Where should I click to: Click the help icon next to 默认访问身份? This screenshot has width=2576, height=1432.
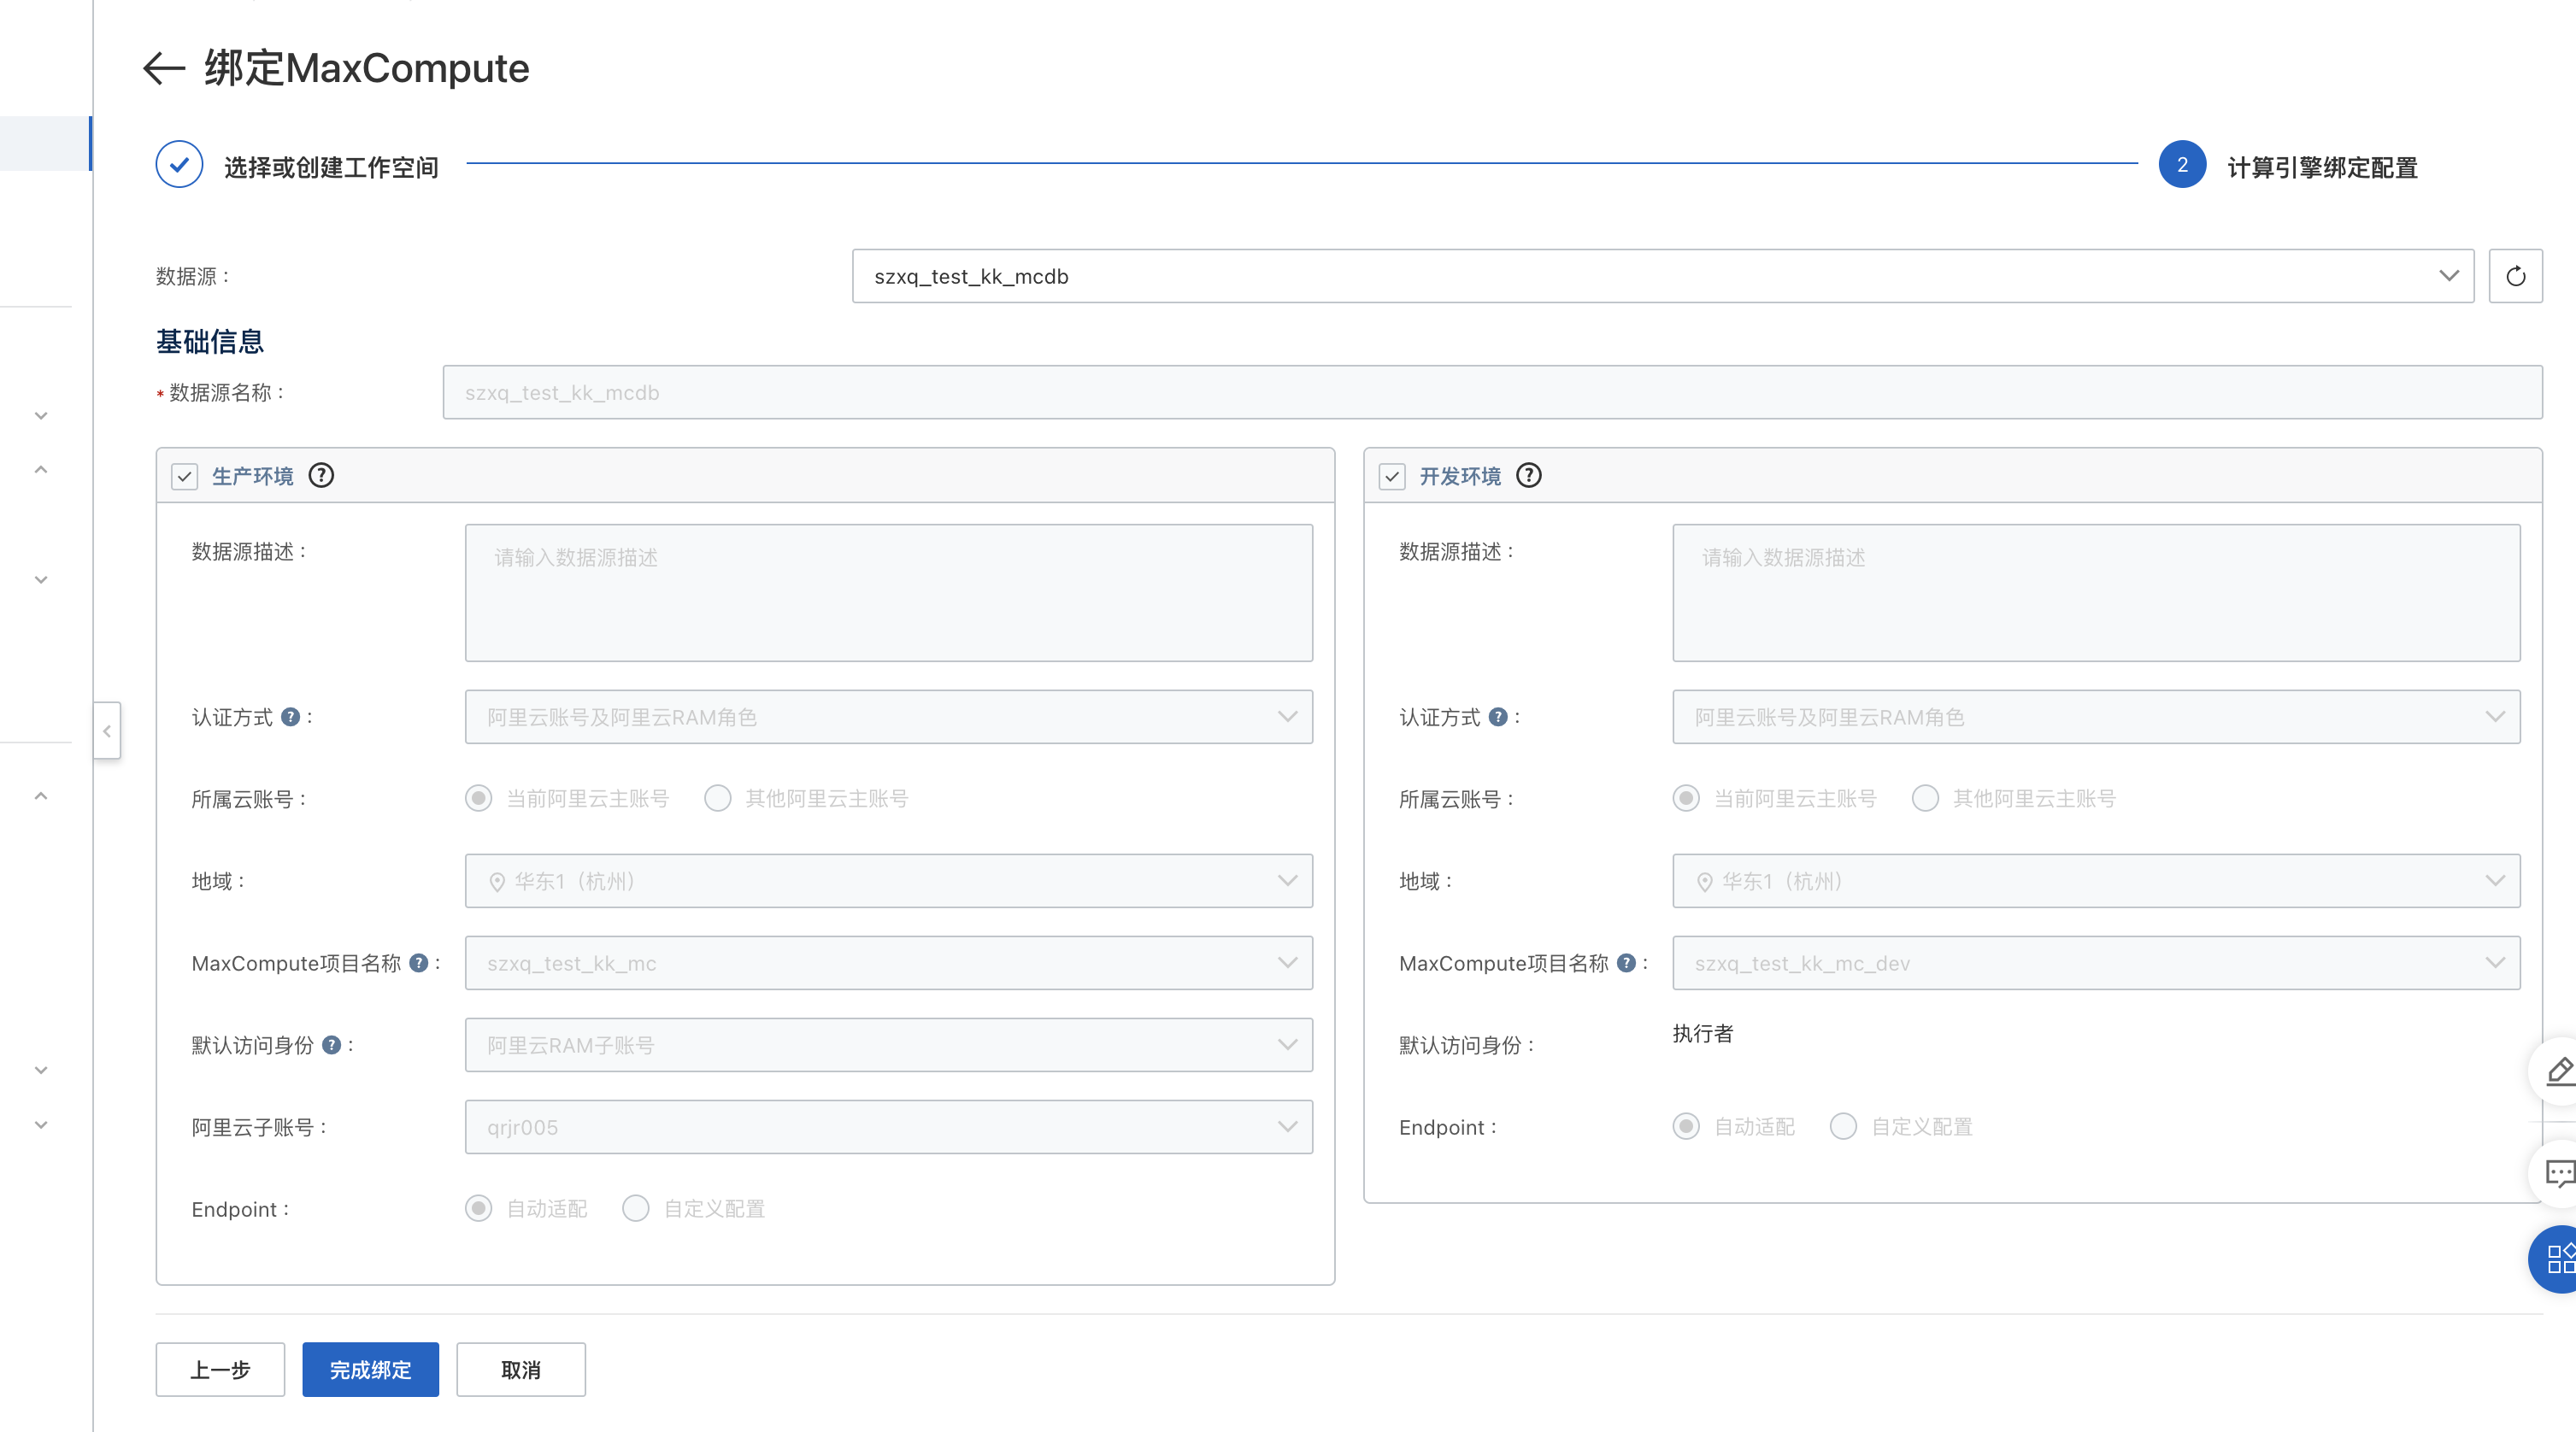click(x=331, y=1045)
